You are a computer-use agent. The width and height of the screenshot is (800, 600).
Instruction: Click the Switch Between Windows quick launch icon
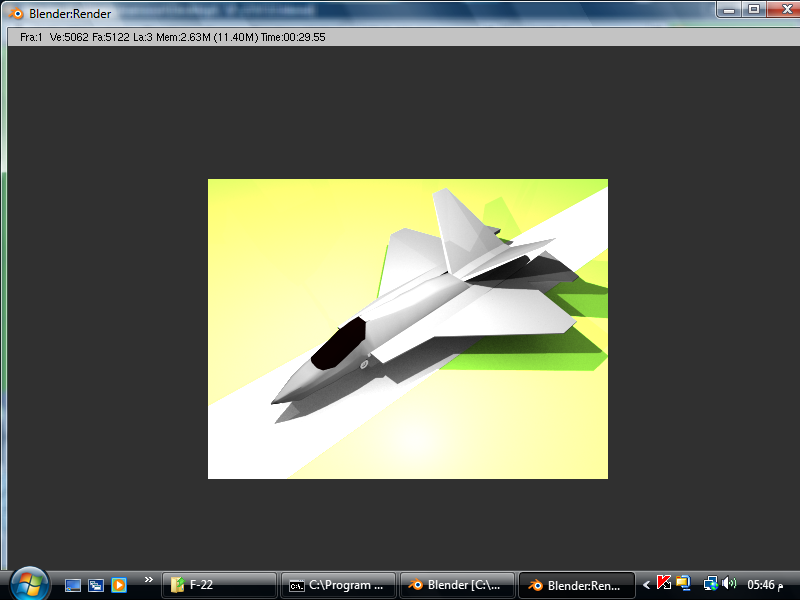tap(96, 585)
